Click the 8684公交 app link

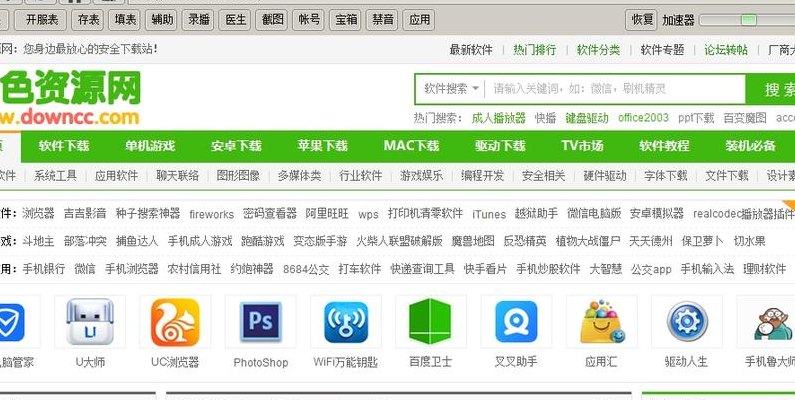[x=306, y=269]
